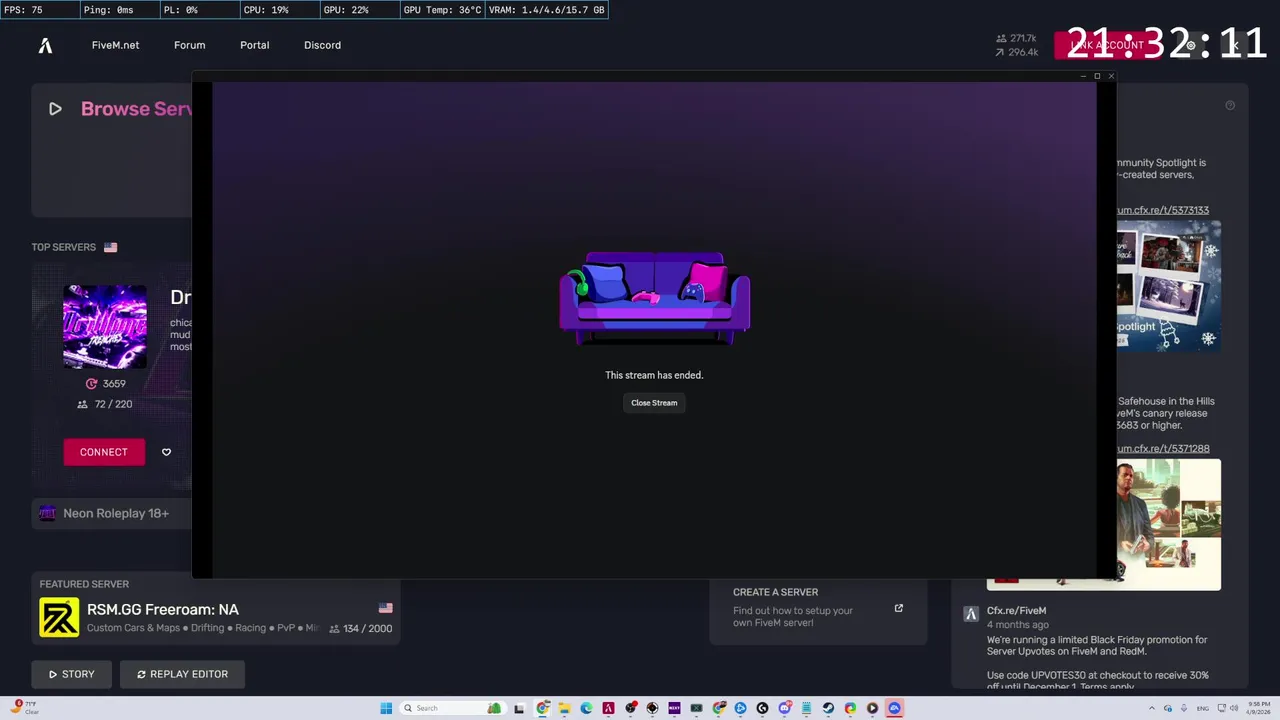Click the Browse Servers play icon

[x=55, y=109]
